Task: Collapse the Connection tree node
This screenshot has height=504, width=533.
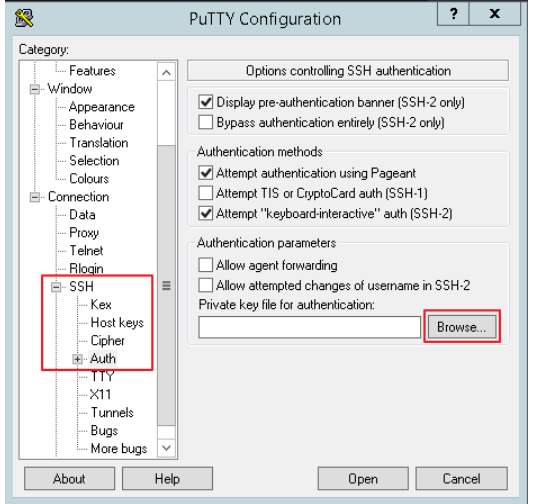Action: point(35,197)
